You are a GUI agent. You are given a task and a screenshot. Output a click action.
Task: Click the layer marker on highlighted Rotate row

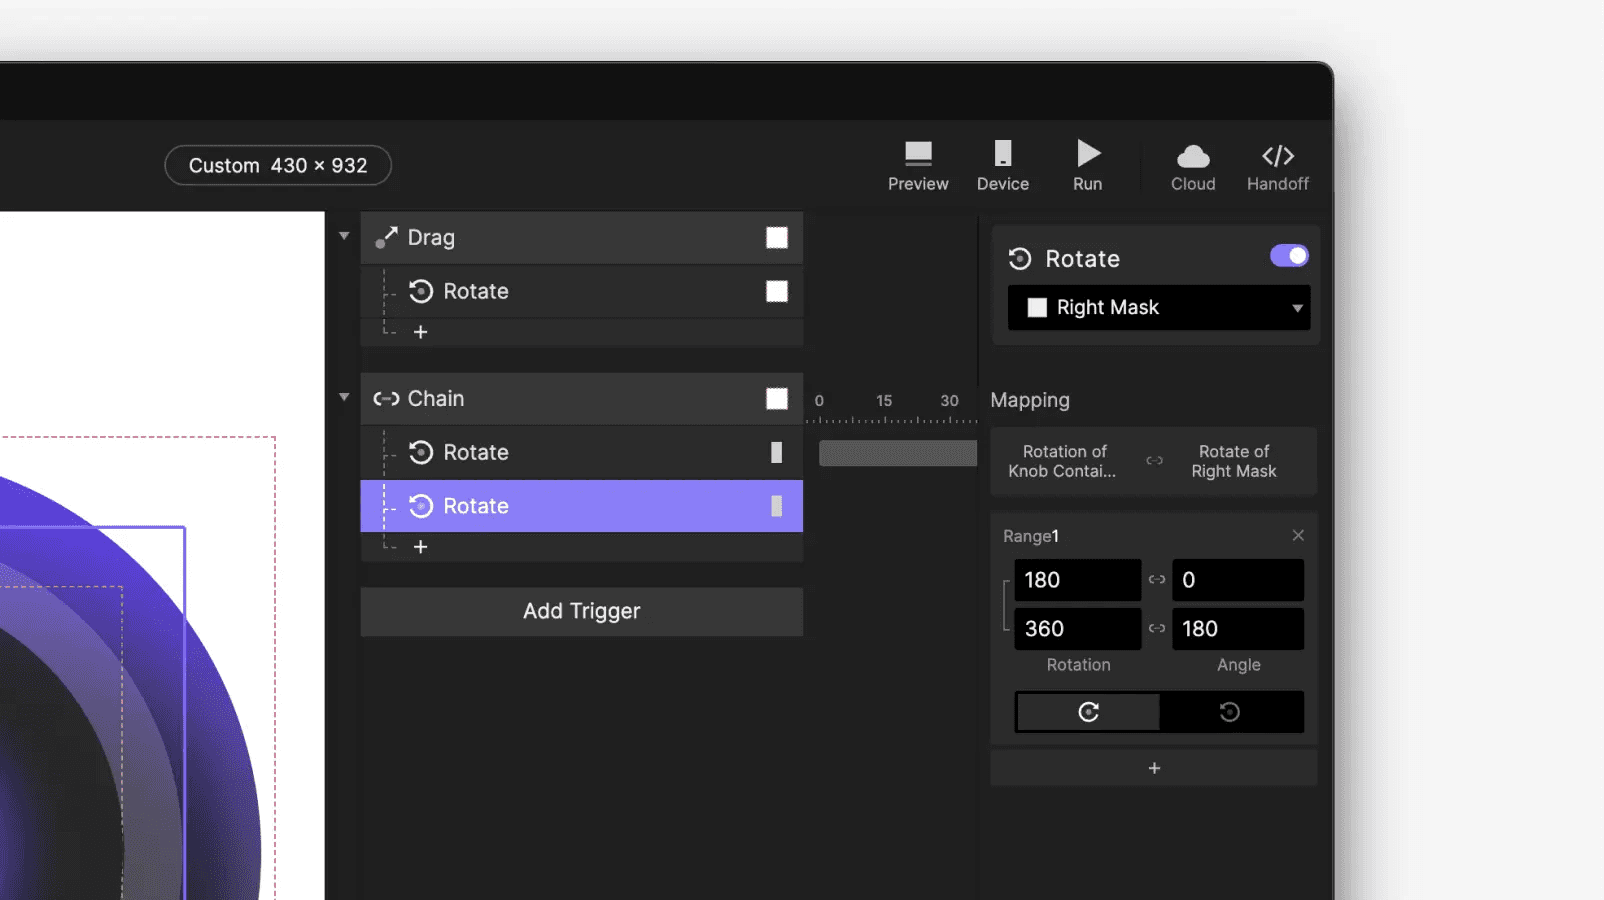coord(776,506)
